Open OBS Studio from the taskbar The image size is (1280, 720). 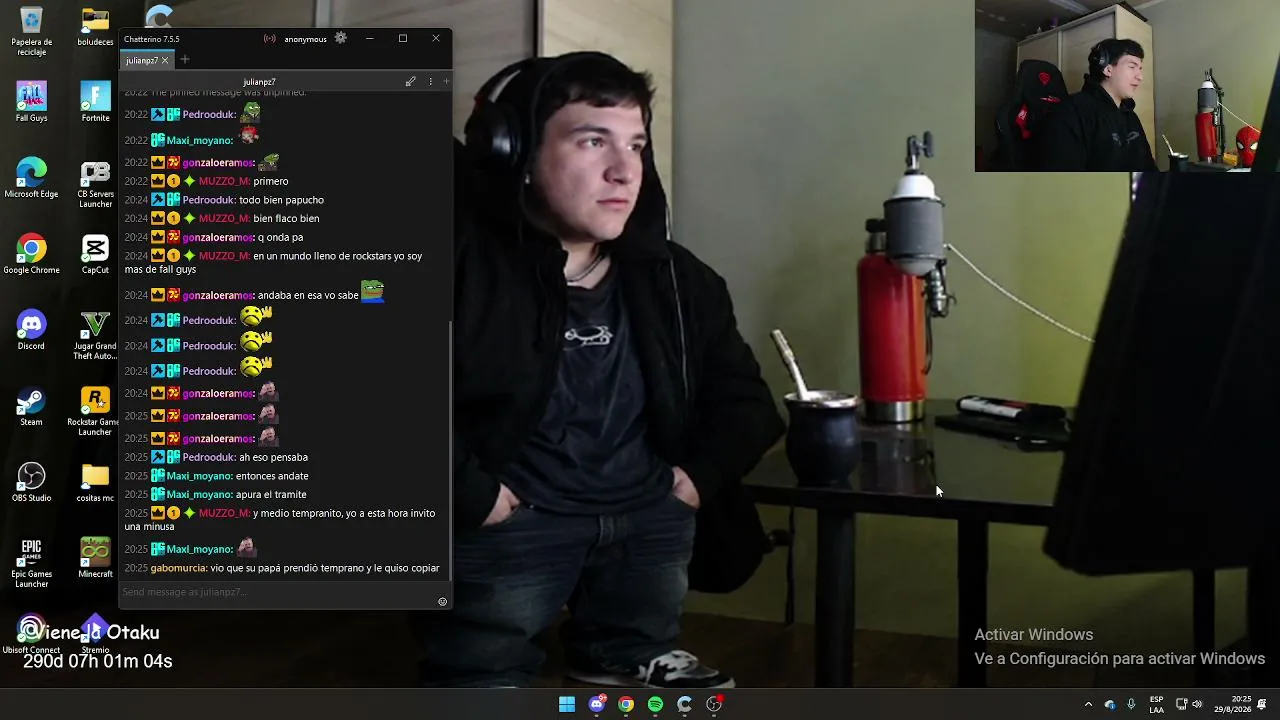click(x=714, y=704)
